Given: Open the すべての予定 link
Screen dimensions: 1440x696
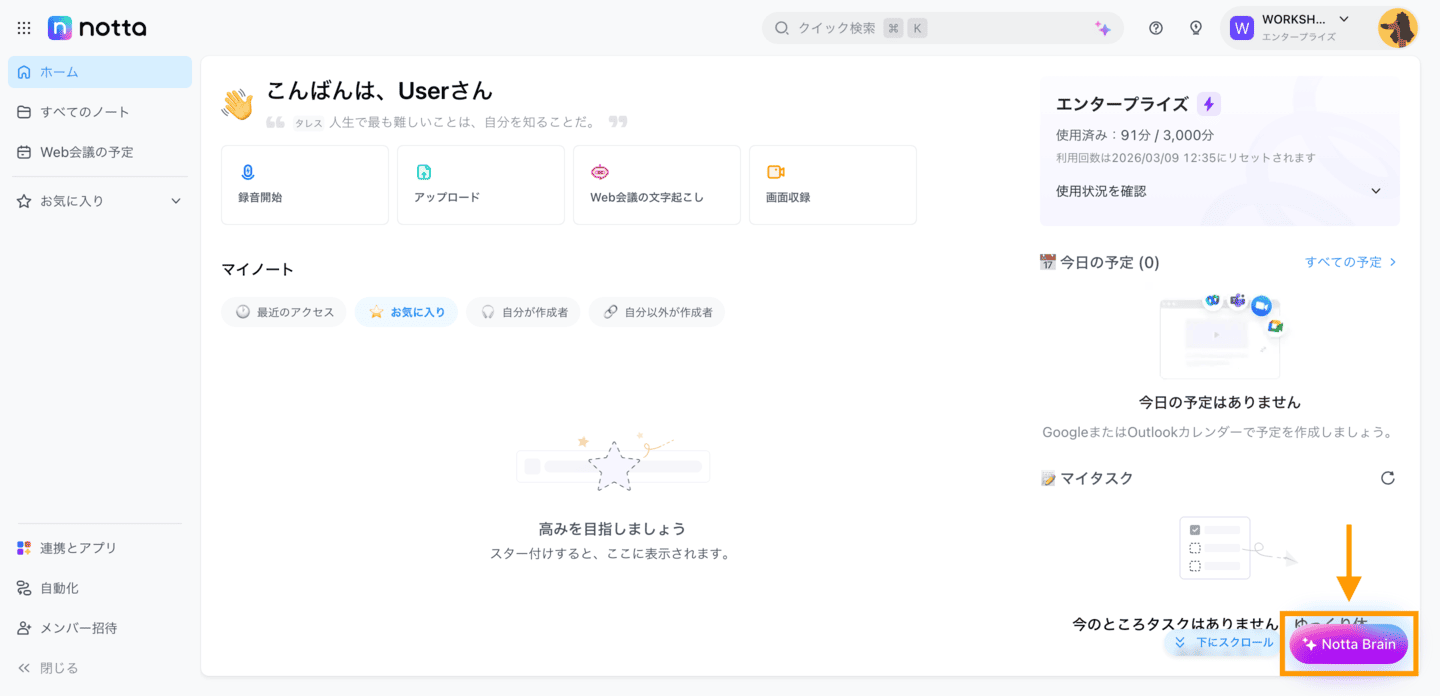Looking at the screenshot, I should pos(1350,262).
